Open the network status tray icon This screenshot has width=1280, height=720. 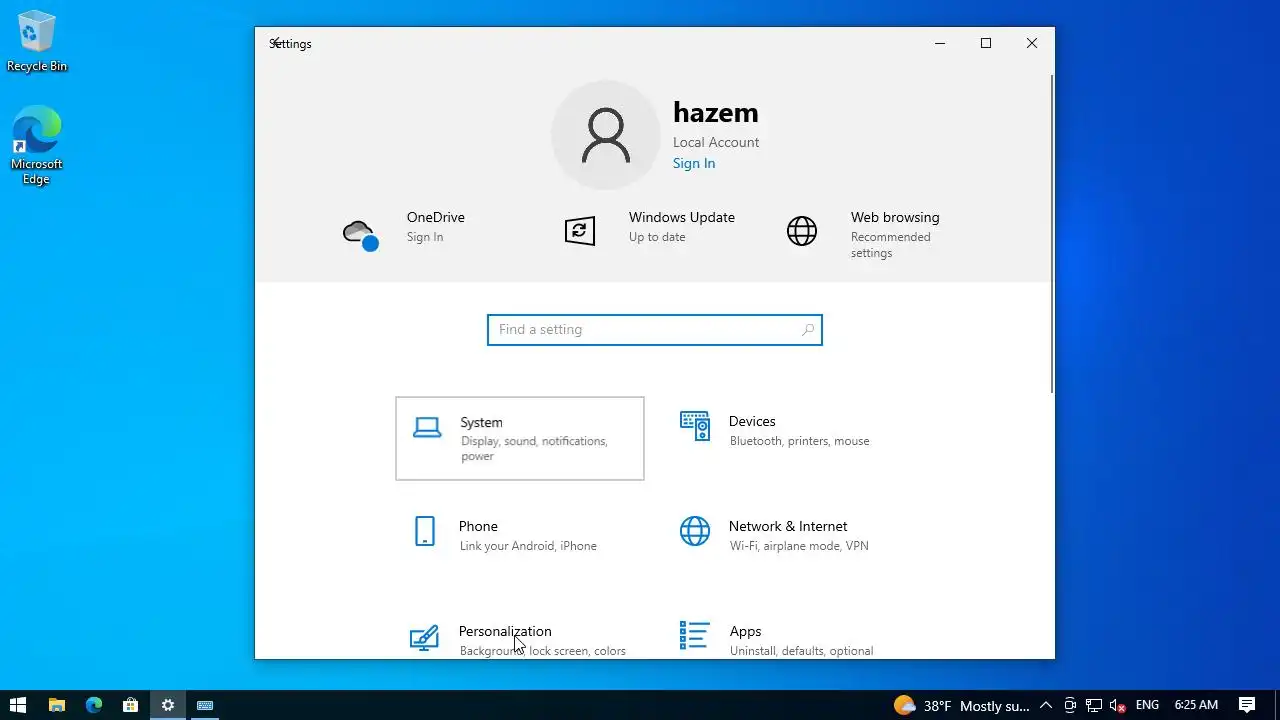[x=1094, y=705]
